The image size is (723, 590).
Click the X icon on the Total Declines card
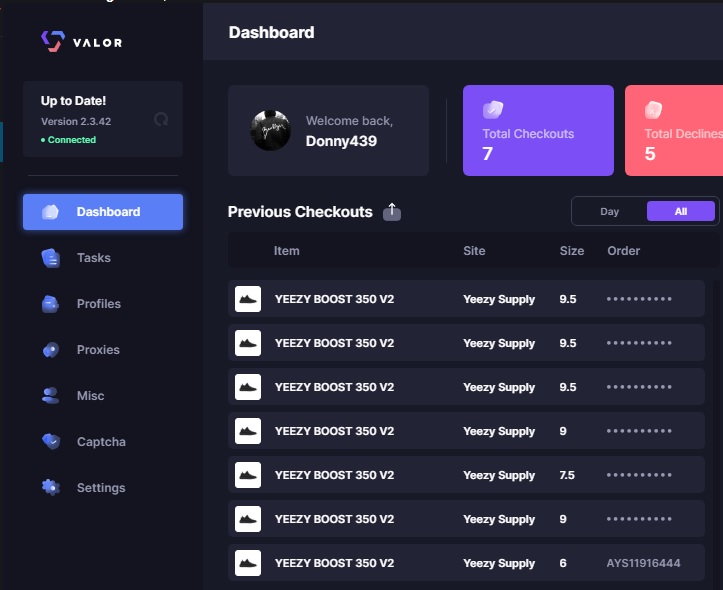(653, 110)
